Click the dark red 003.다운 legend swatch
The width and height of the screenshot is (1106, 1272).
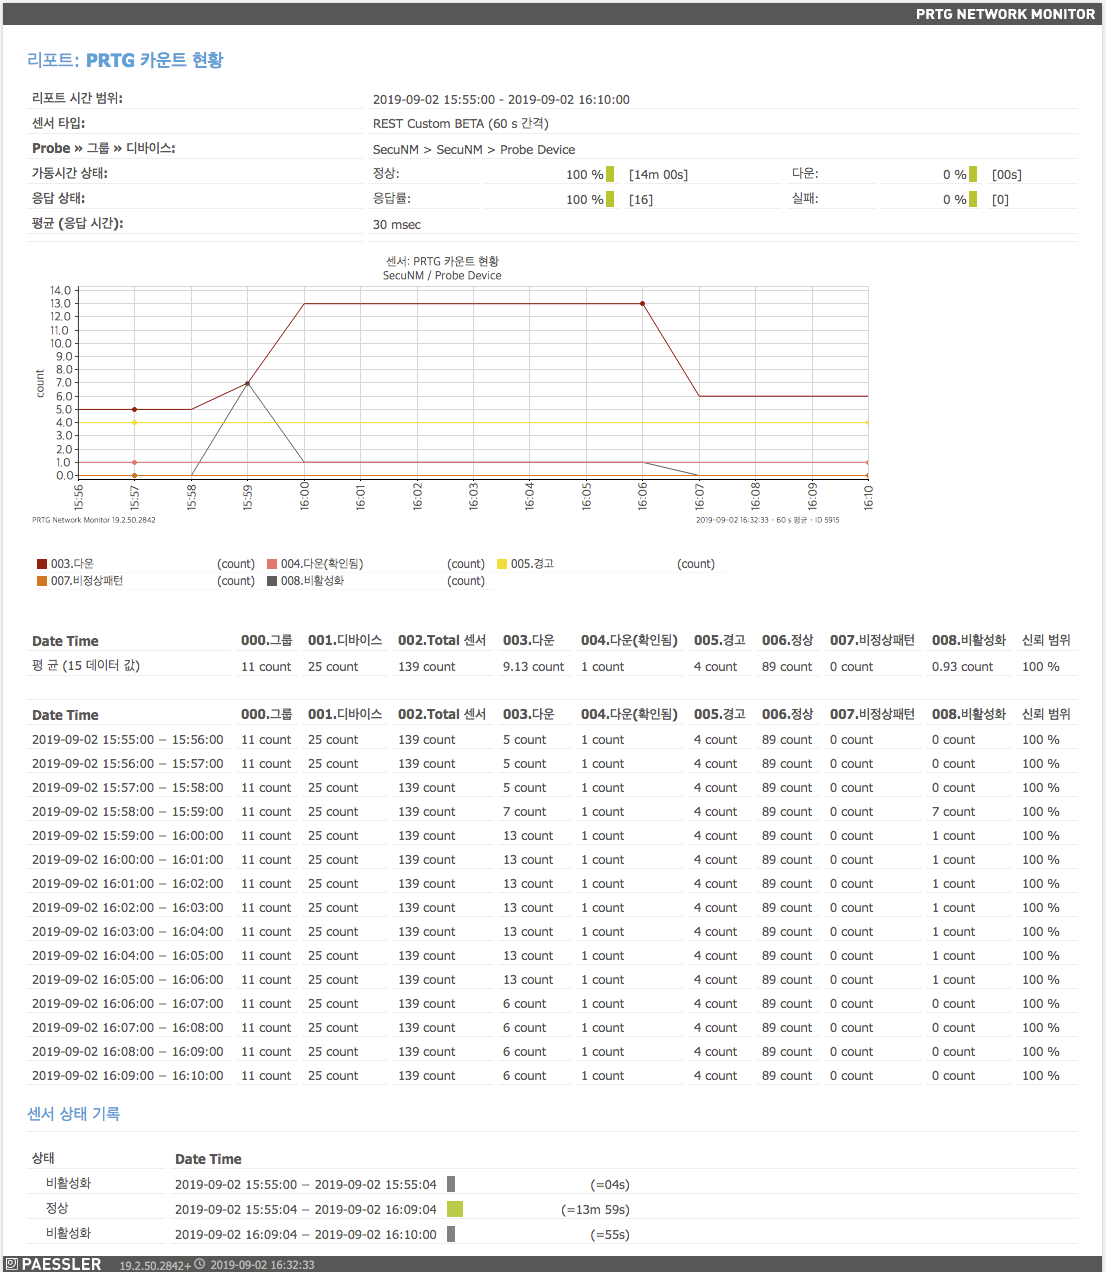coord(42,564)
